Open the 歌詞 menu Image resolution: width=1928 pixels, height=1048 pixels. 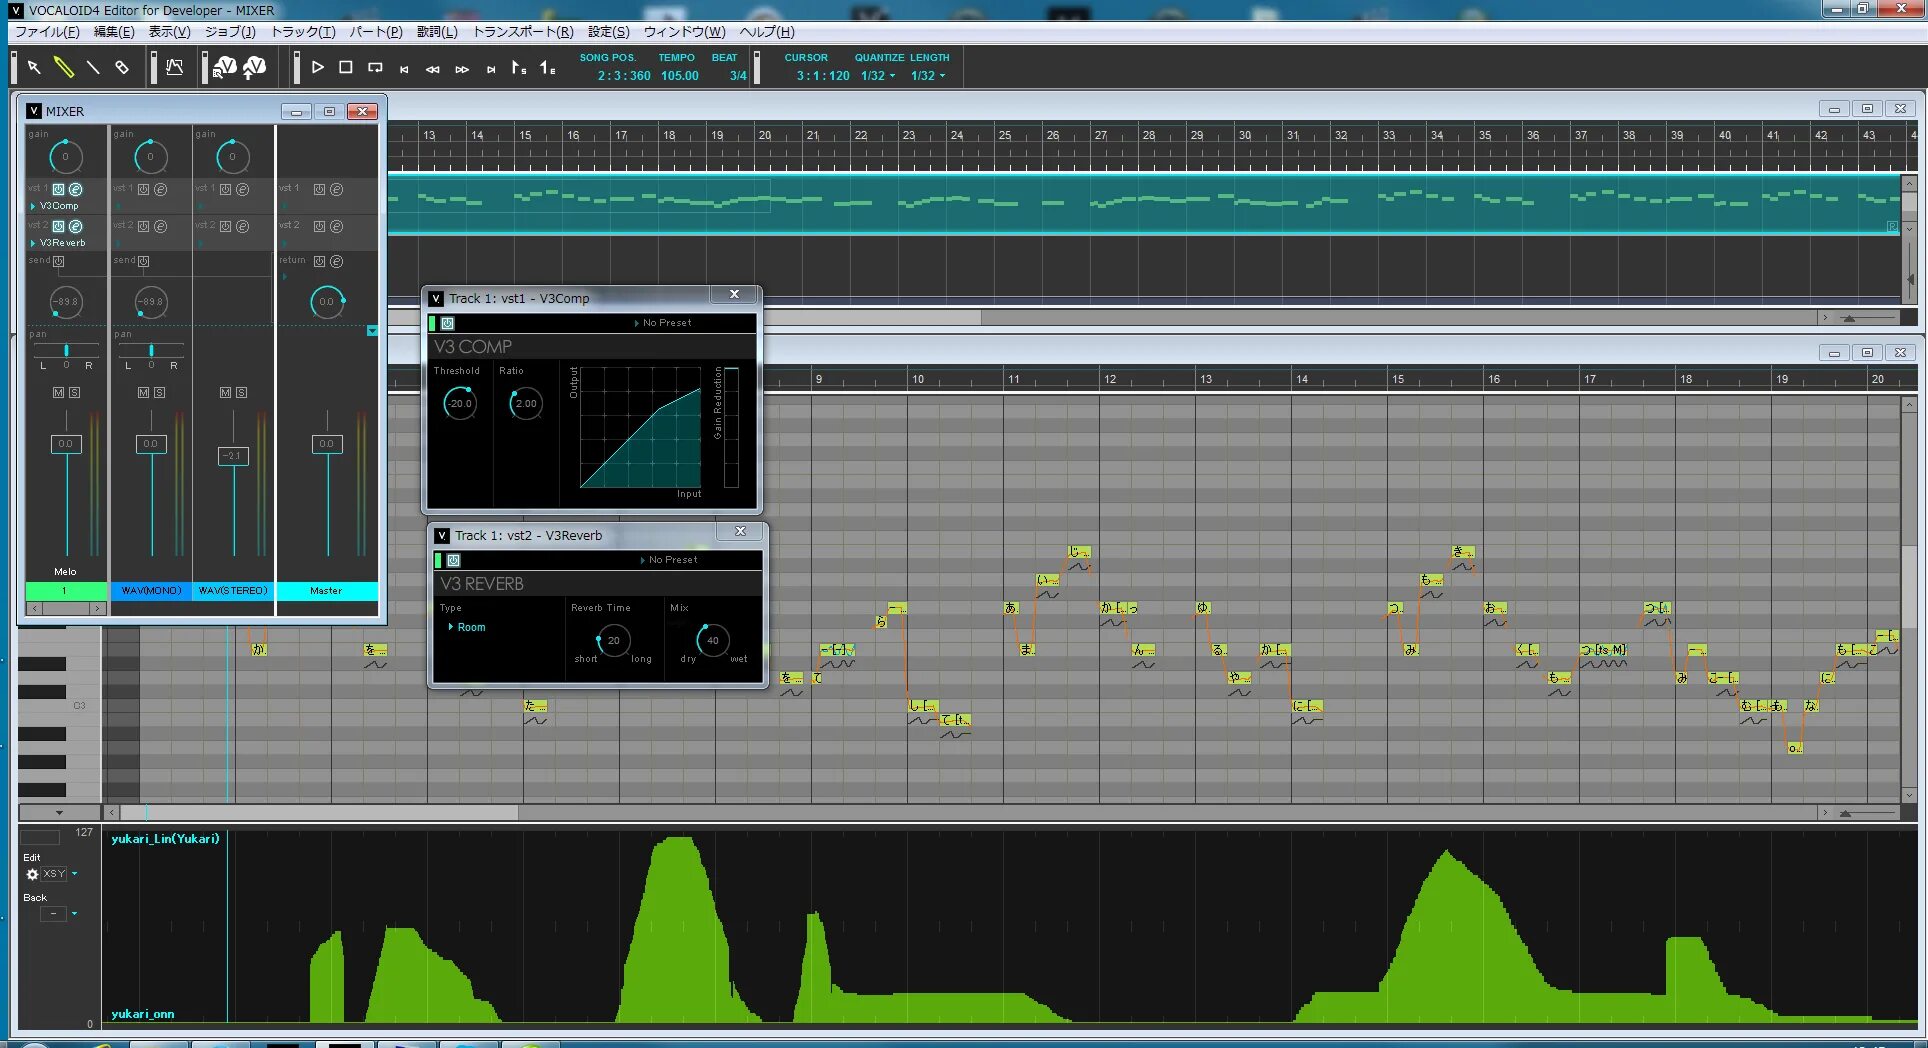pyautogui.click(x=435, y=31)
